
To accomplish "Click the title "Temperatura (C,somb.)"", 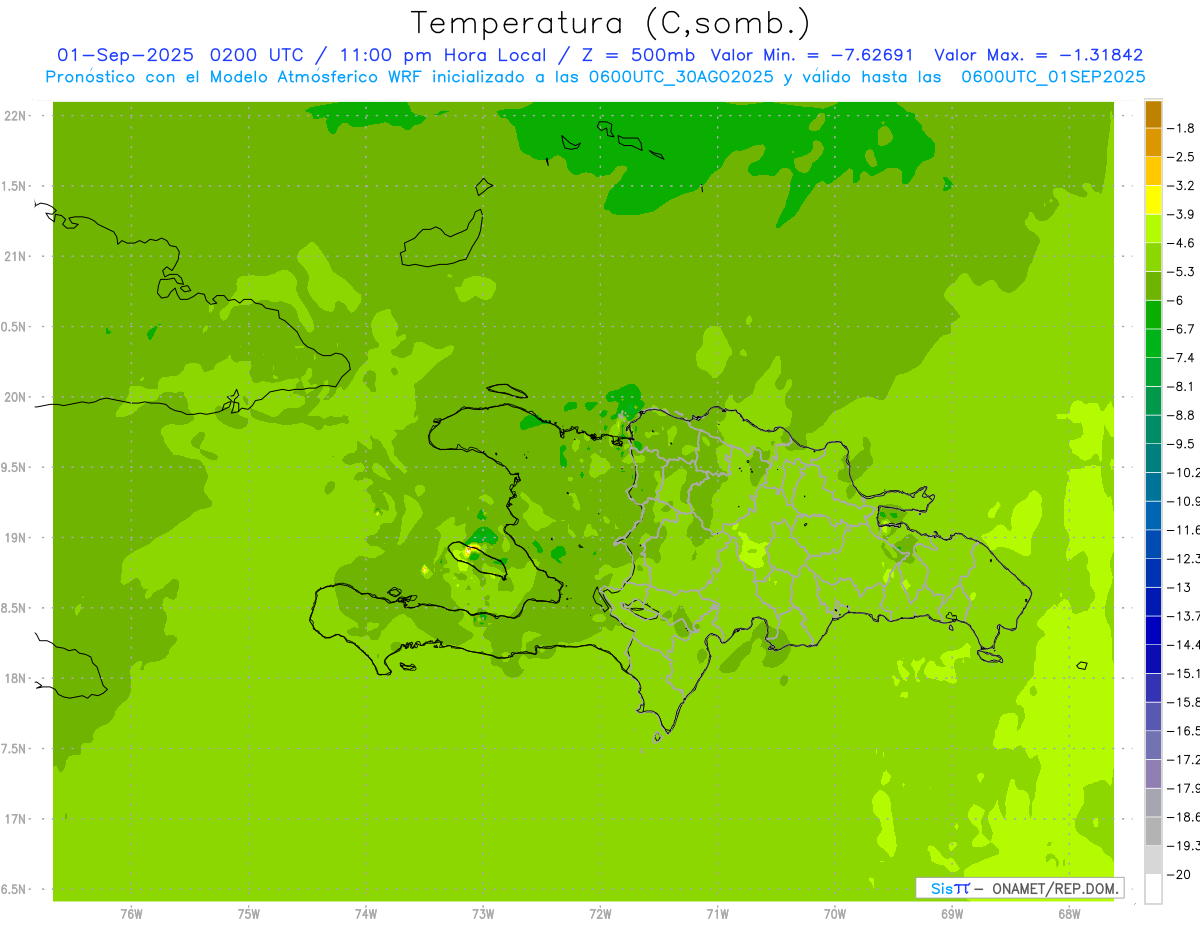I will (611, 23).
